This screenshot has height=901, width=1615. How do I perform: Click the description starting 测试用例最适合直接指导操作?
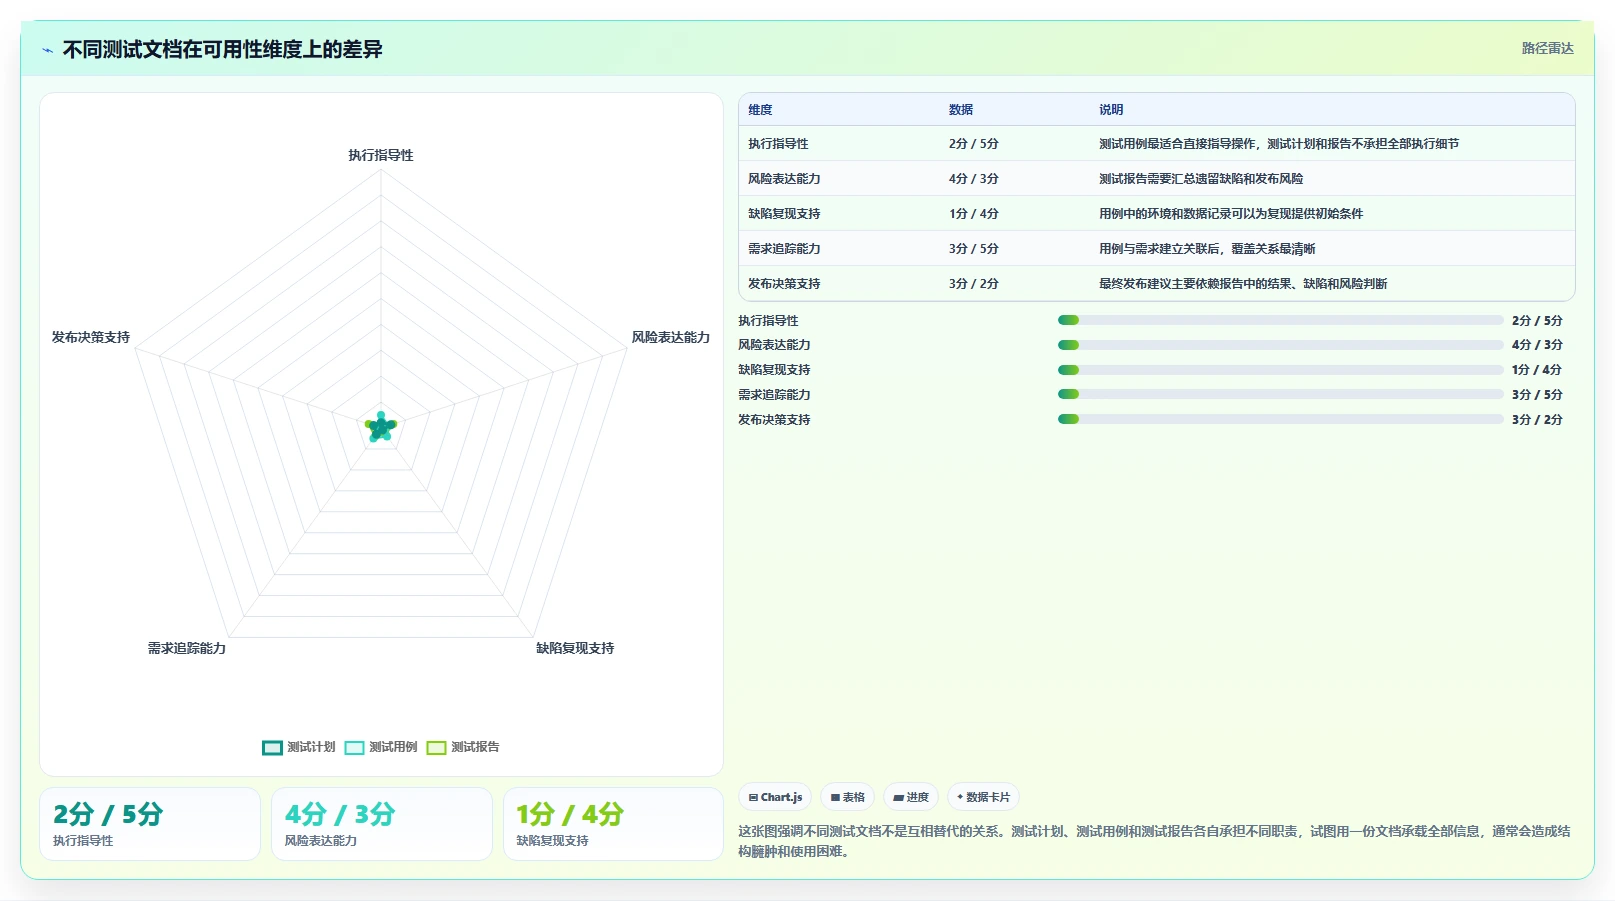tap(1279, 144)
